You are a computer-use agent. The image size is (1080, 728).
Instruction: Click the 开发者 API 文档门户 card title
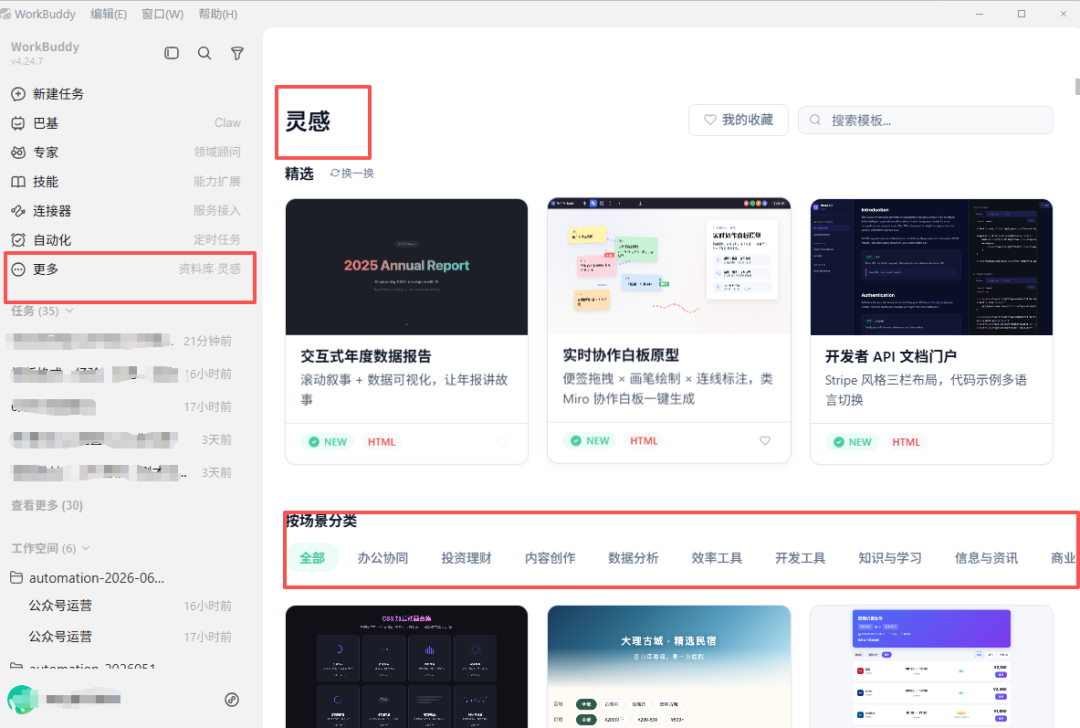pos(891,356)
